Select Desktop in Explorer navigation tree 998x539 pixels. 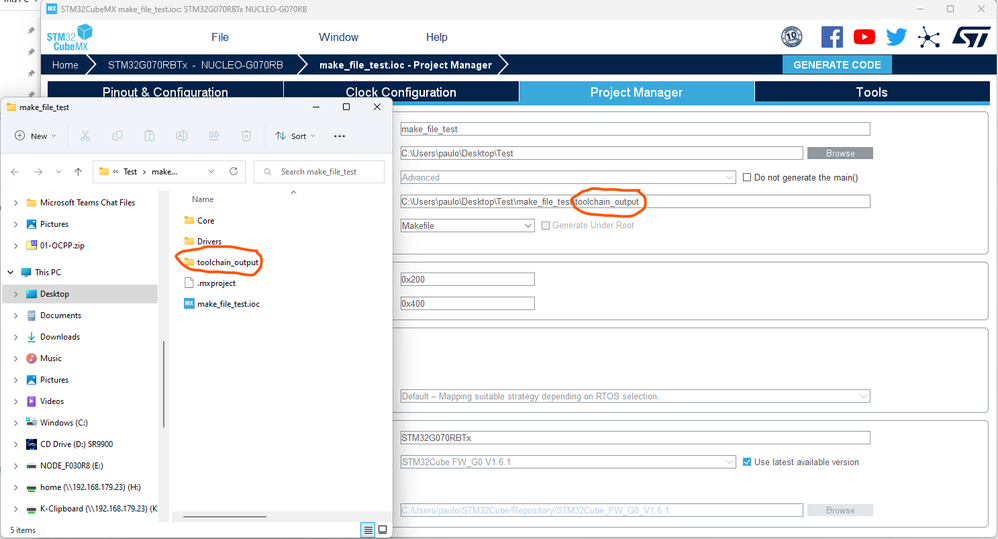point(81,294)
